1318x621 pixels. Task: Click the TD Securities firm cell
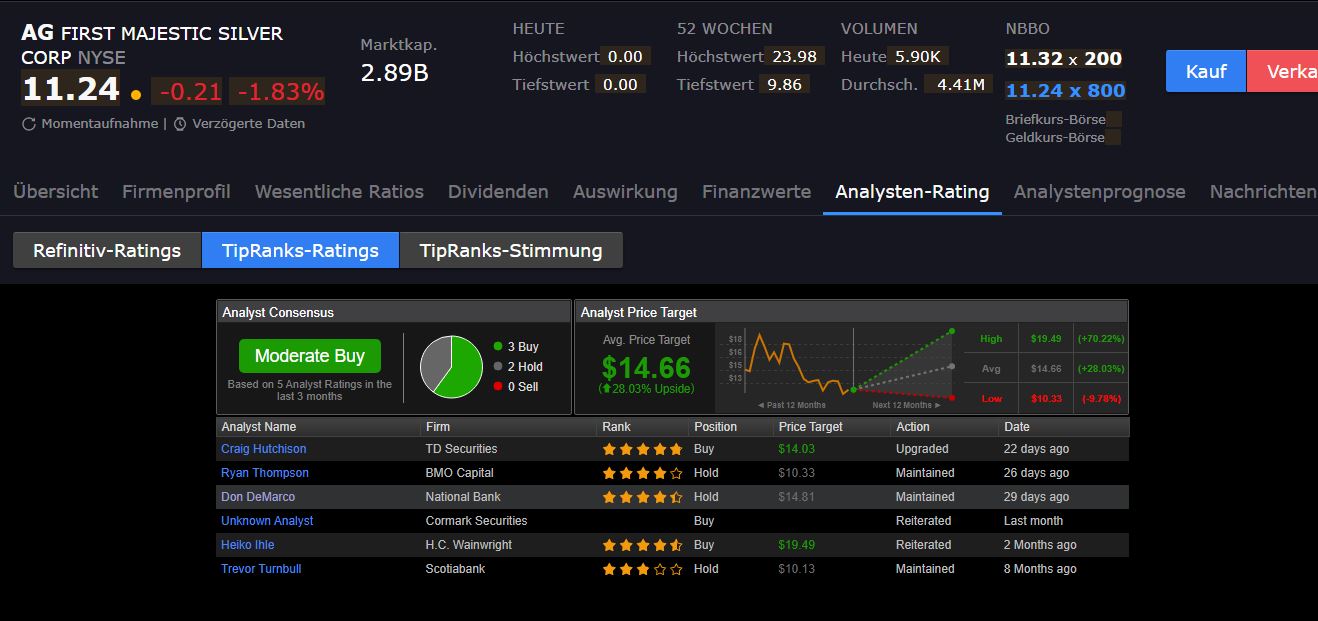pos(461,449)
